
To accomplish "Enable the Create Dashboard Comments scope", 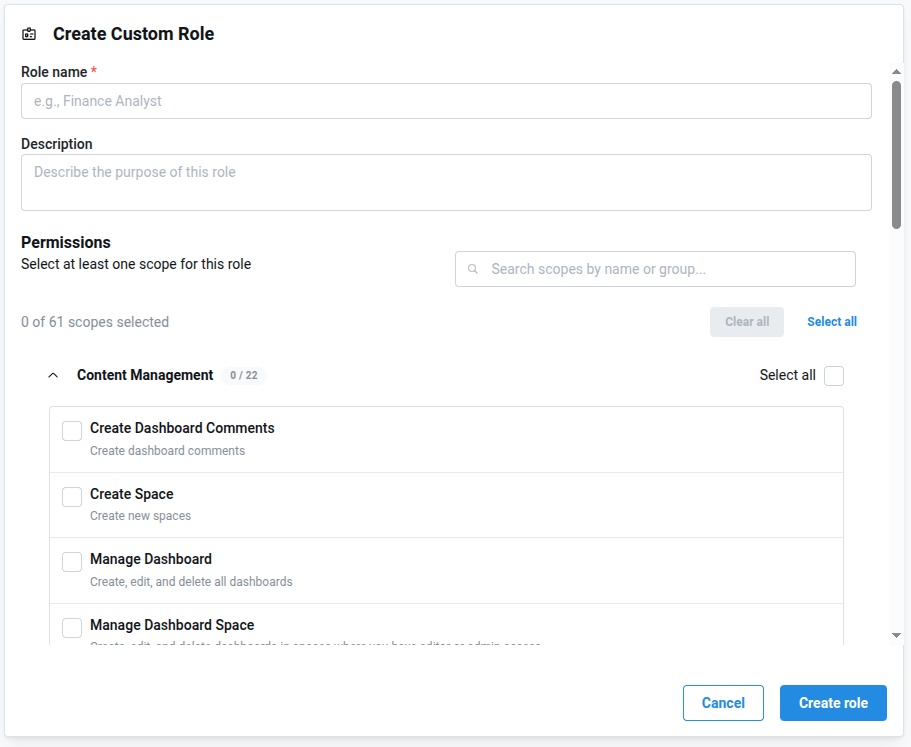I will click(x=71, y=430).
